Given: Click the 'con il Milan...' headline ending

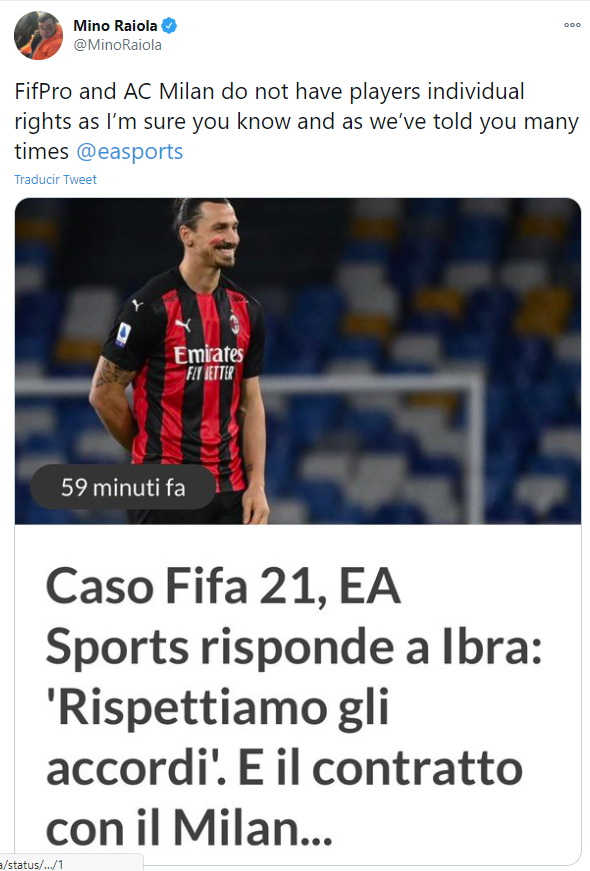Looking at the screenshot, I should click(189, 828).
